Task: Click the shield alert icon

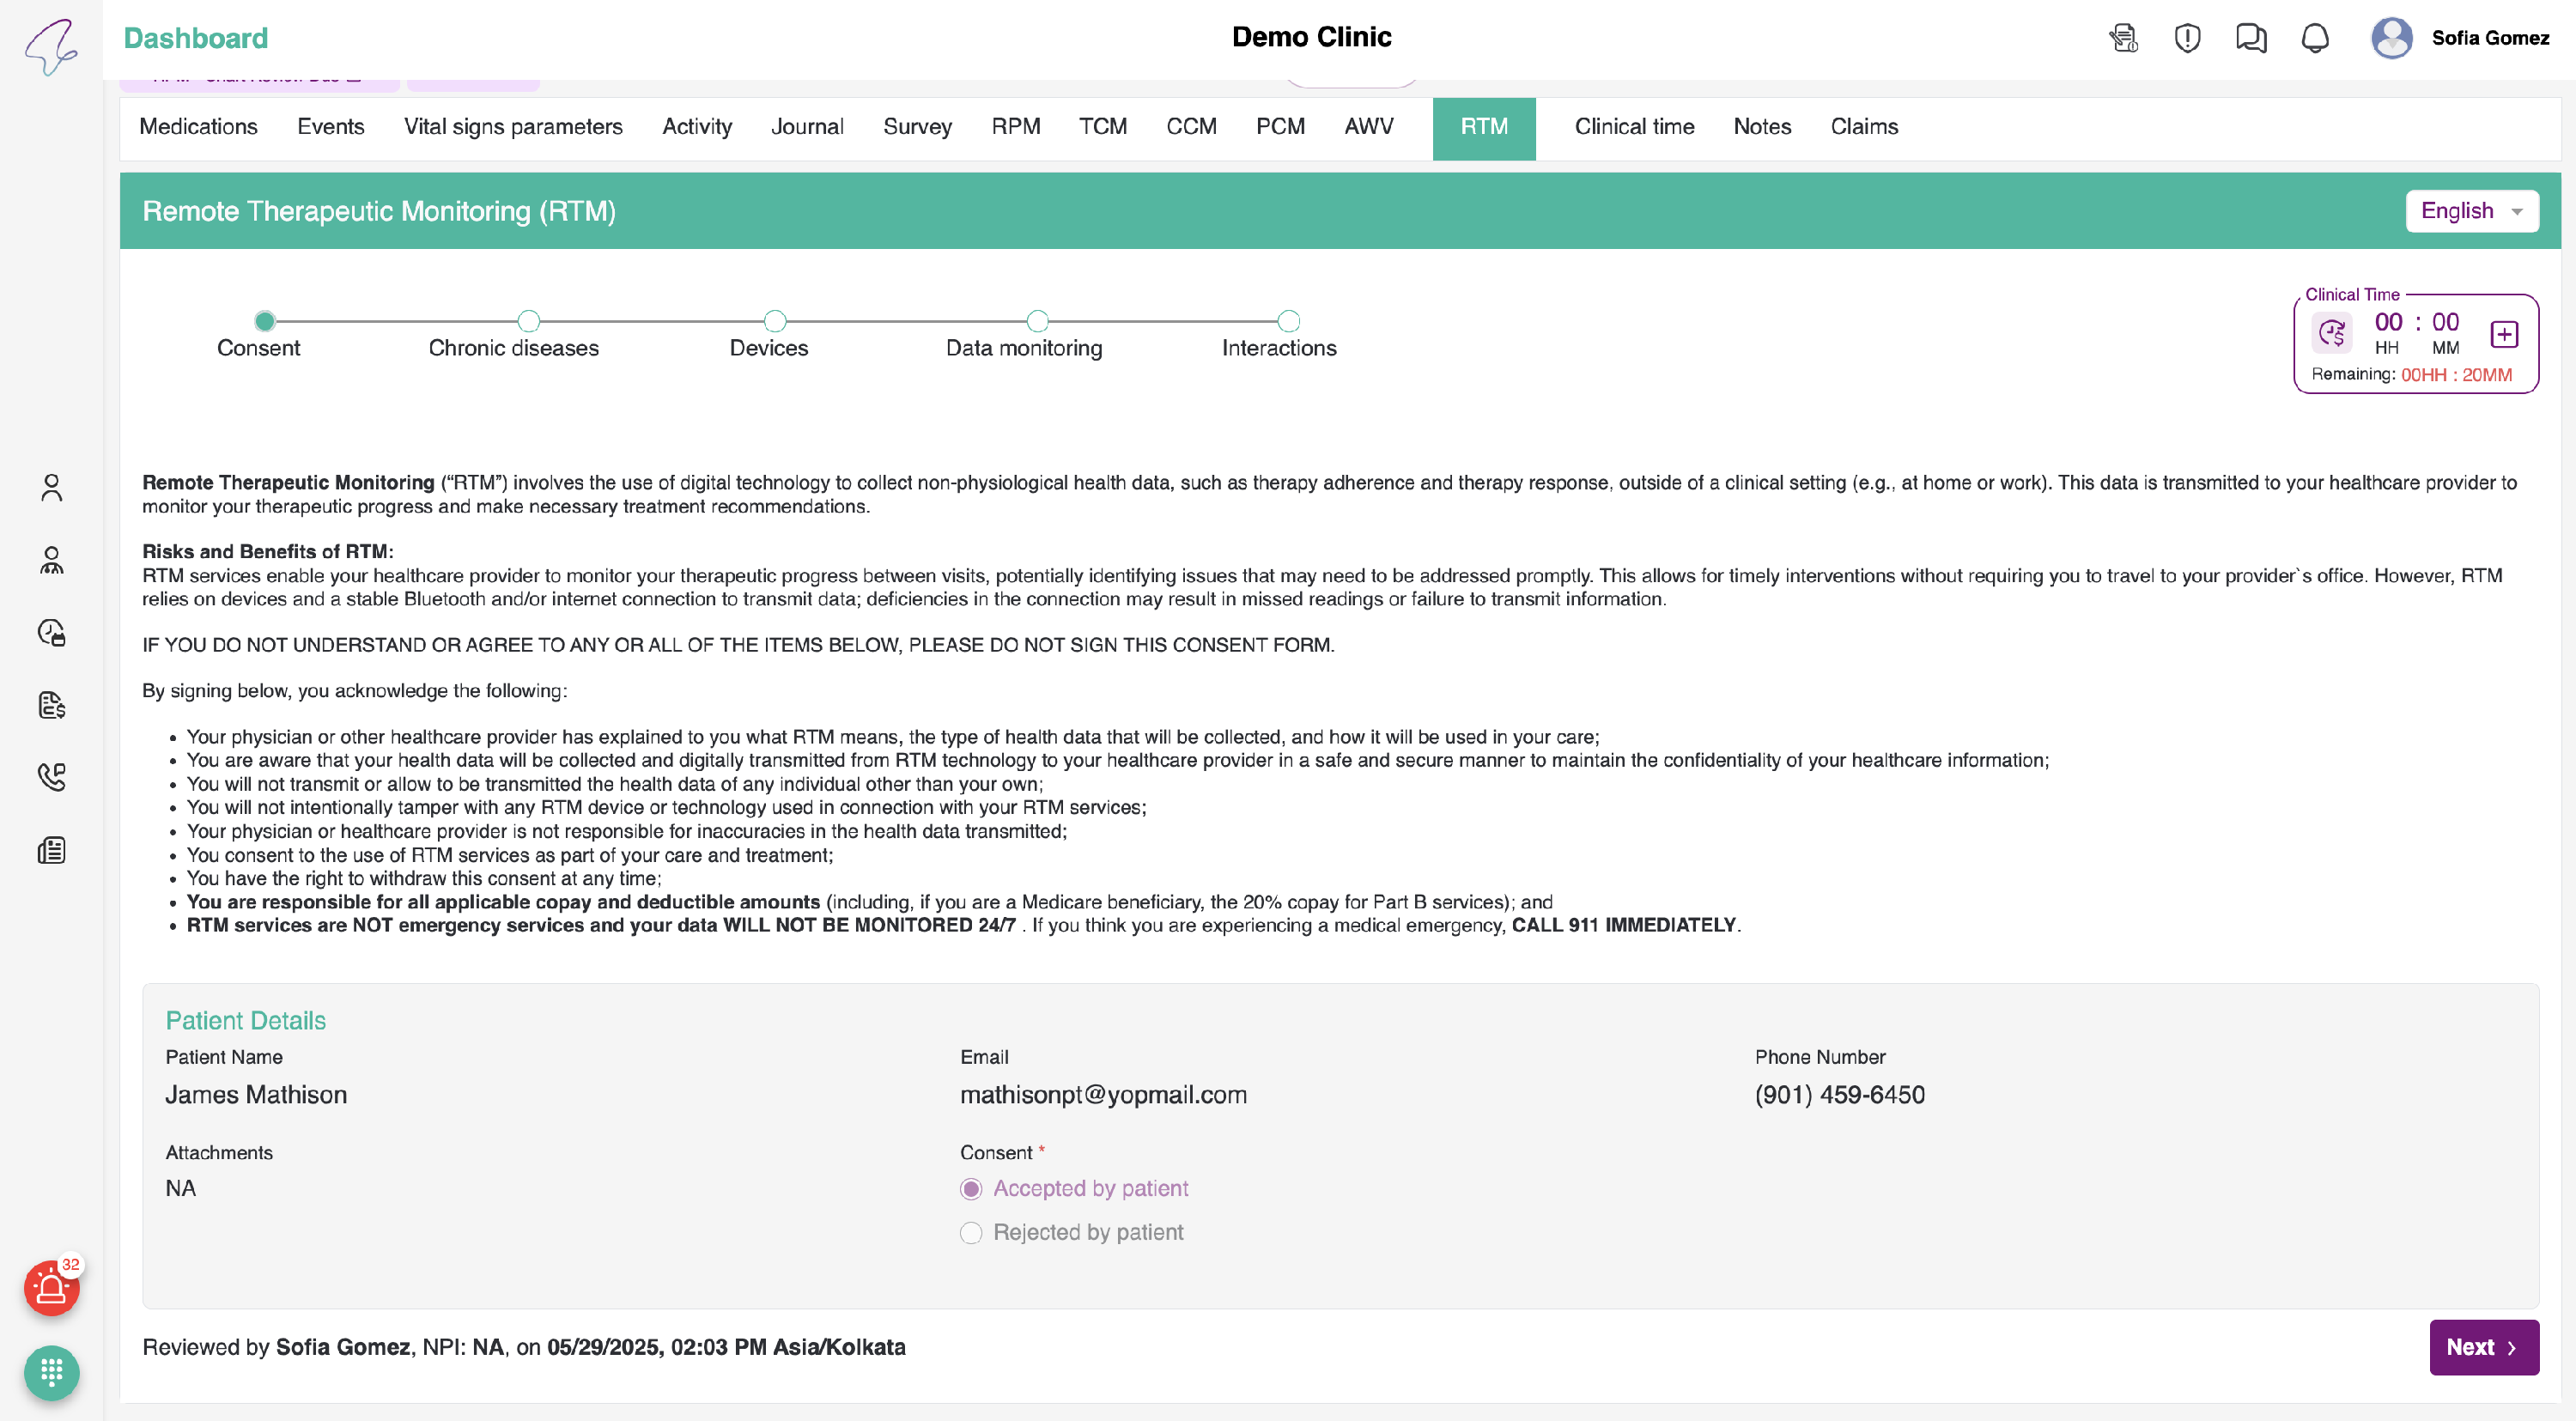Action: pos(2187,38)
